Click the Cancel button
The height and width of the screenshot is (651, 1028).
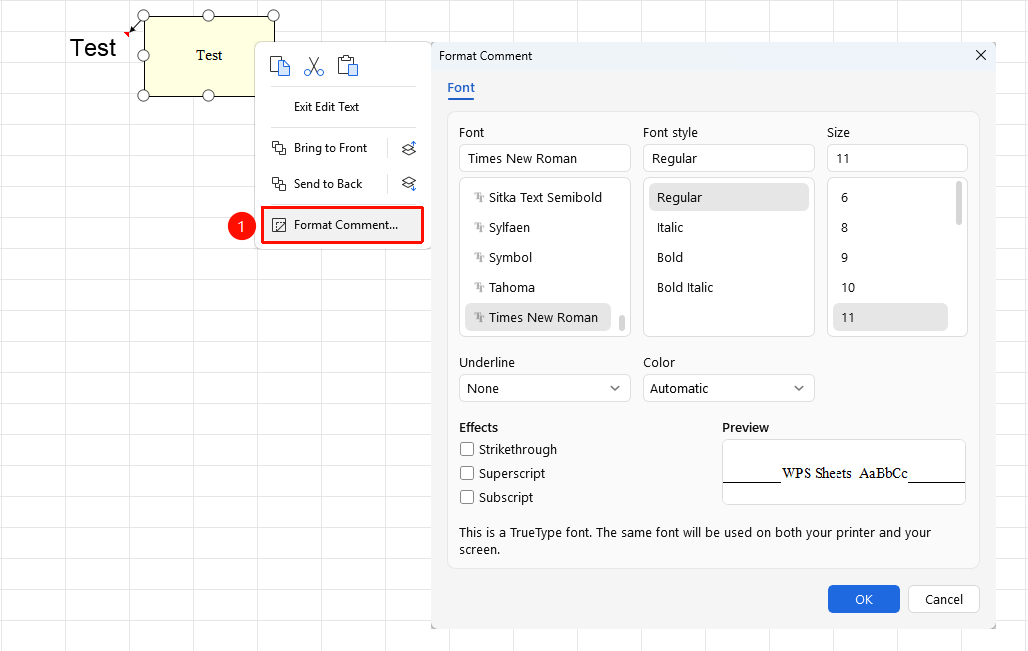(944, 599)
